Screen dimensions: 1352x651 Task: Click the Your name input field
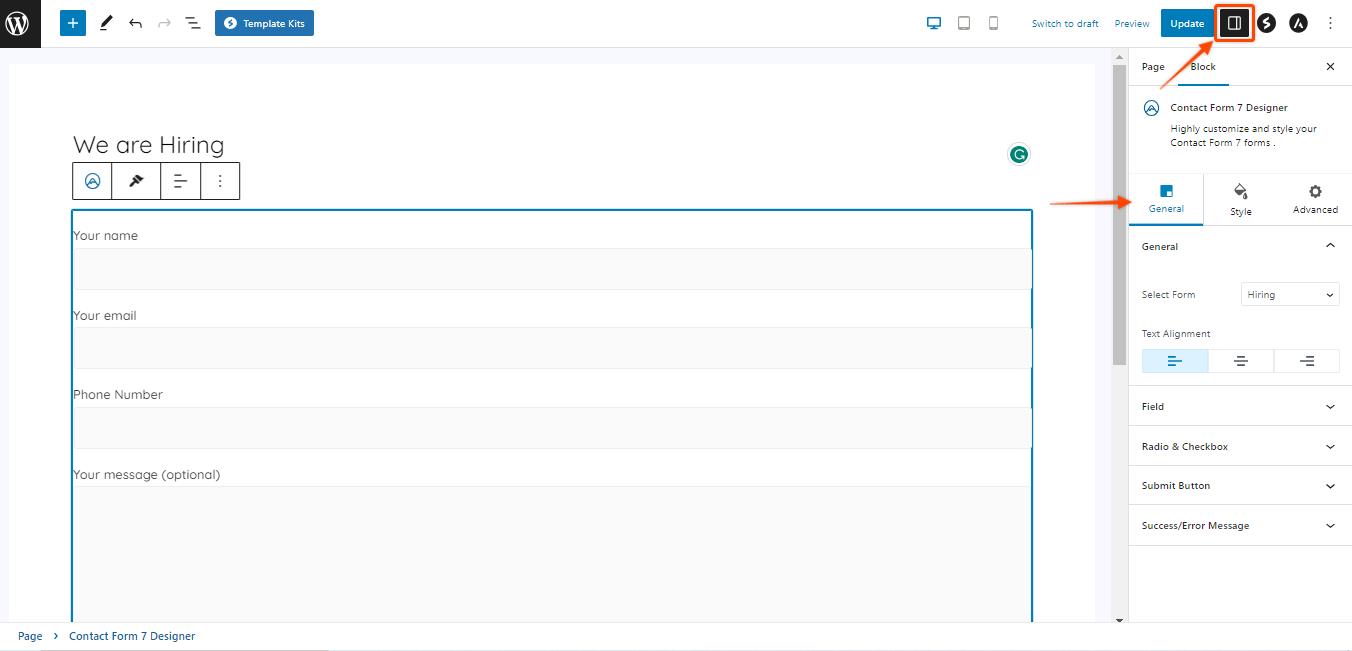tap(552, 269)
